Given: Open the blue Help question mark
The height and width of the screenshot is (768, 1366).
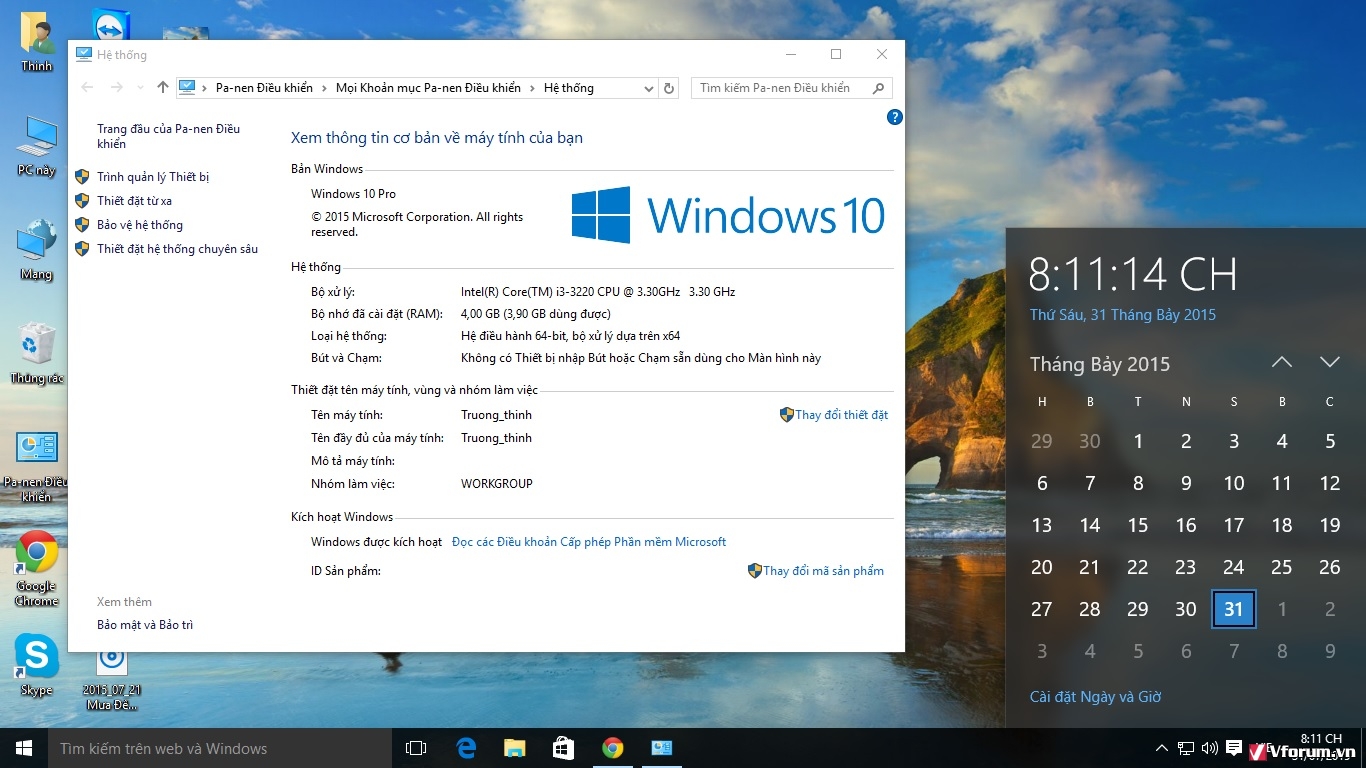Looking at the screenshot, I should point(895,117).
